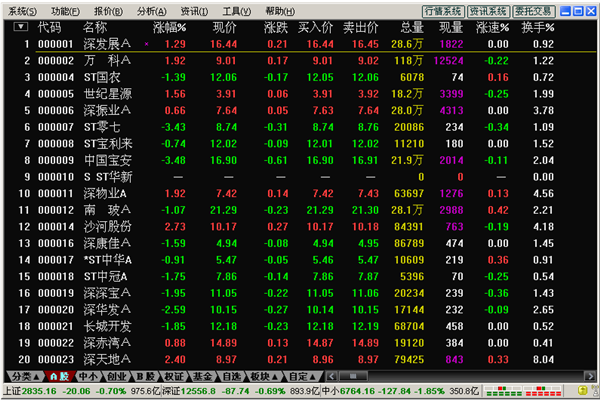
Task: Switch to 行情系统 button
Action: click(443, 11)
